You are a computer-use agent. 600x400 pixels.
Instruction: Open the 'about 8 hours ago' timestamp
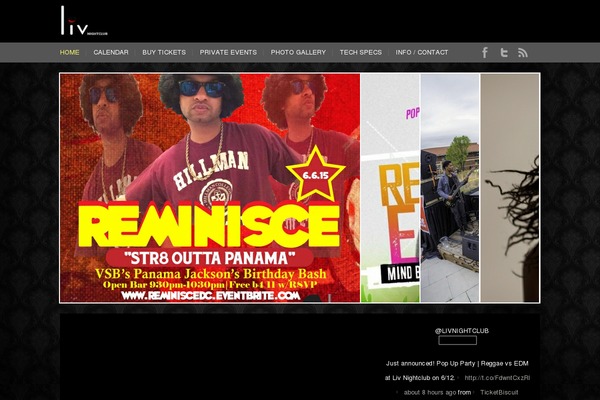pos(430,392)
